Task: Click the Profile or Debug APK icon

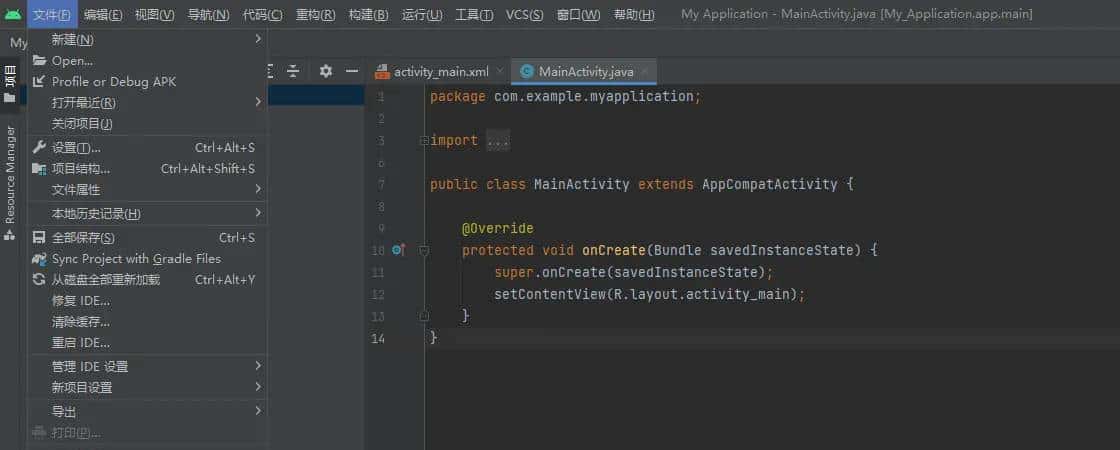Action: tap(39, 81)
